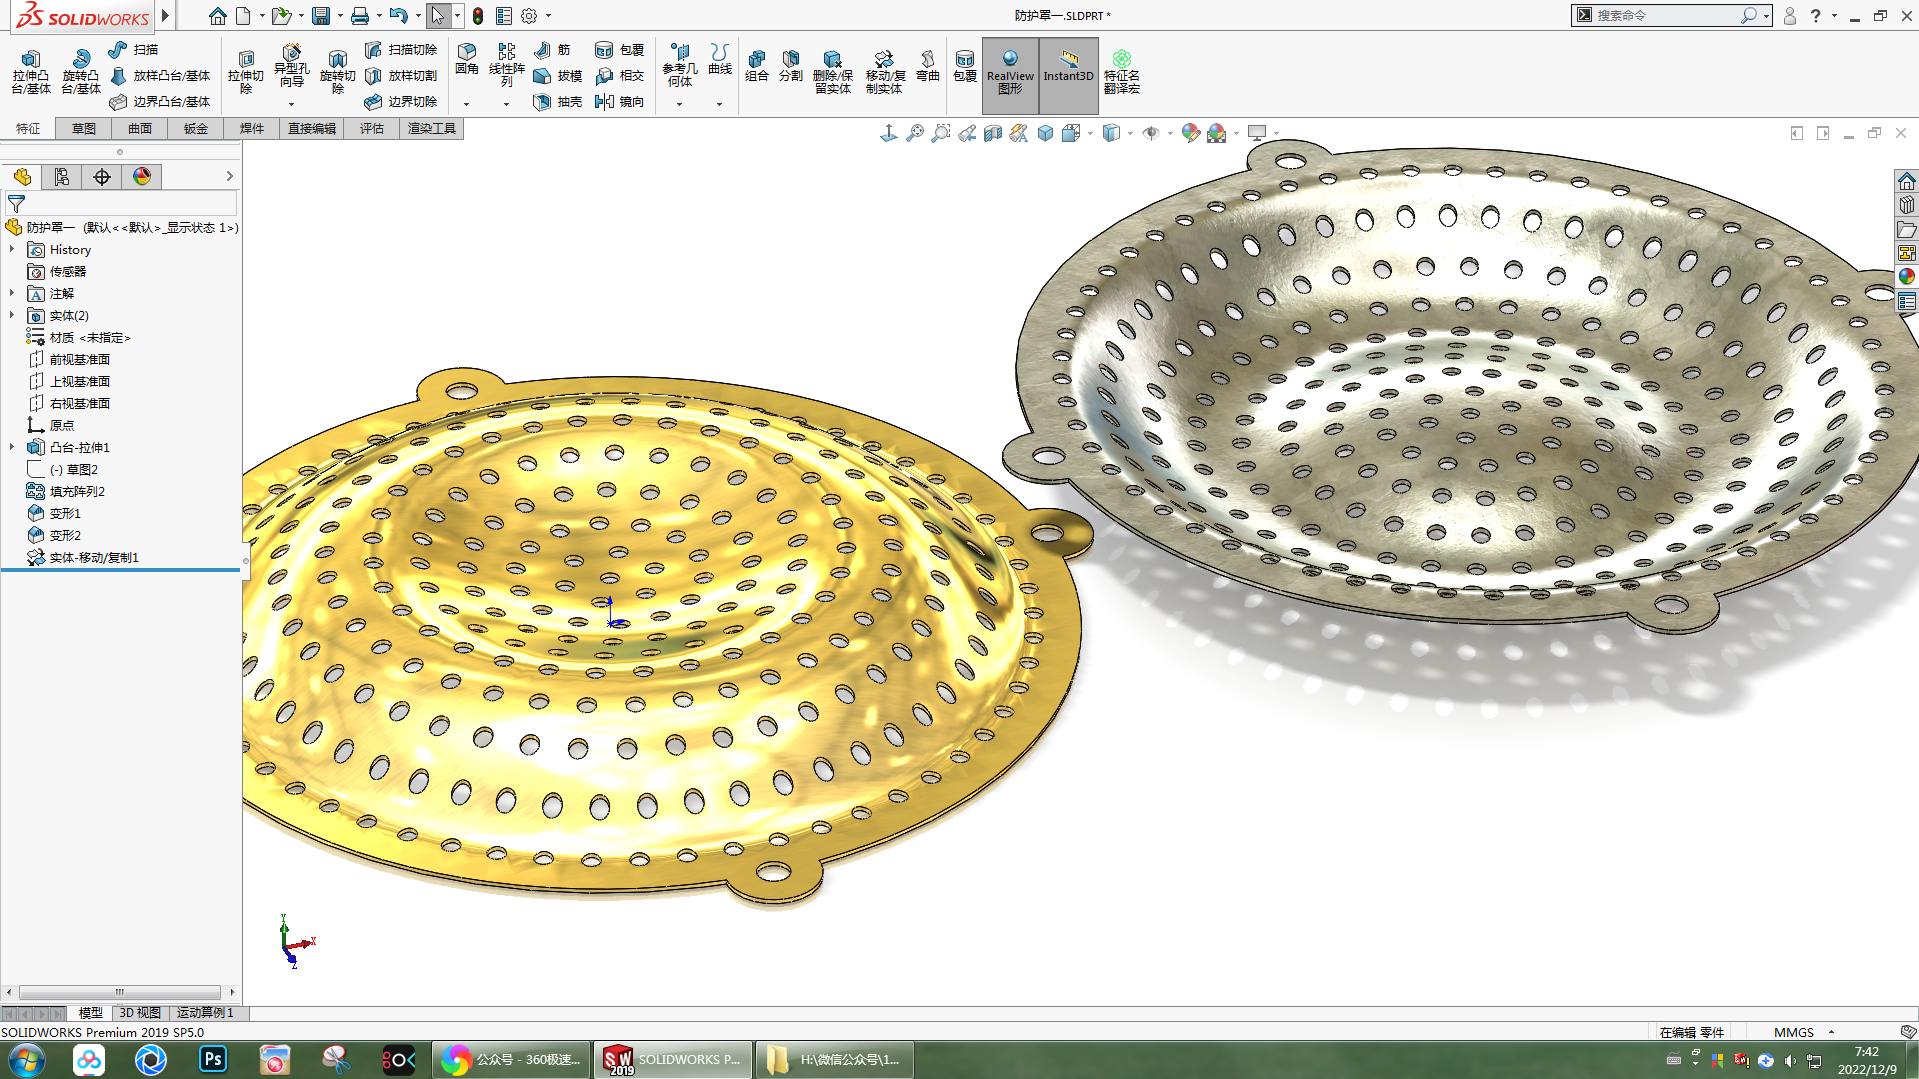Screen dimensions: 1919x1079
Task: Open Reference Geometry (参考几何体) dropdown arrow
Action: pyautogui.click(x=679, y=104)
